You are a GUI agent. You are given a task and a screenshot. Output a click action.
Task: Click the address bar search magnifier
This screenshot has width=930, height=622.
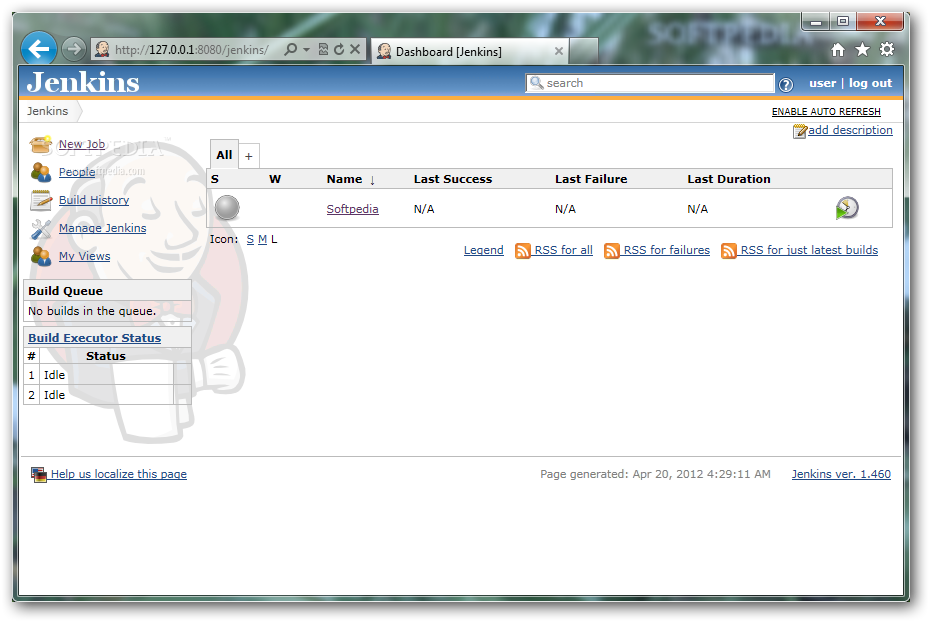click(x=291, y=49)
